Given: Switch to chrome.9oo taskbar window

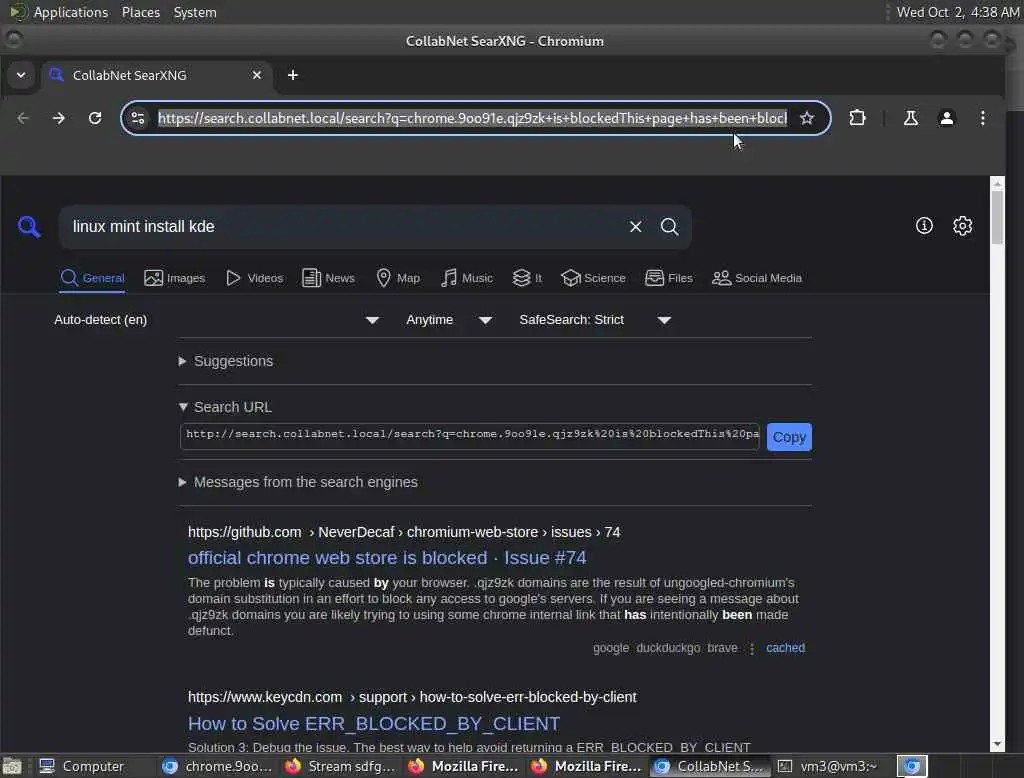Looking at the screenshot, I should click(x=217, y=766).
